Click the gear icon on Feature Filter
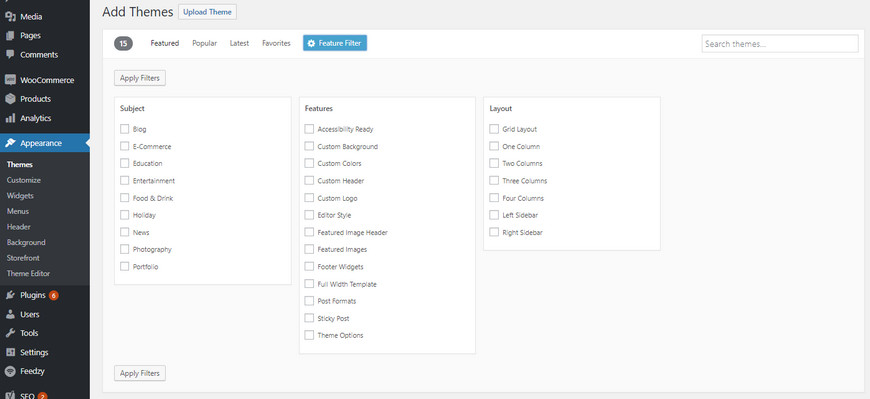870x399 pixels. coord(311,43)
